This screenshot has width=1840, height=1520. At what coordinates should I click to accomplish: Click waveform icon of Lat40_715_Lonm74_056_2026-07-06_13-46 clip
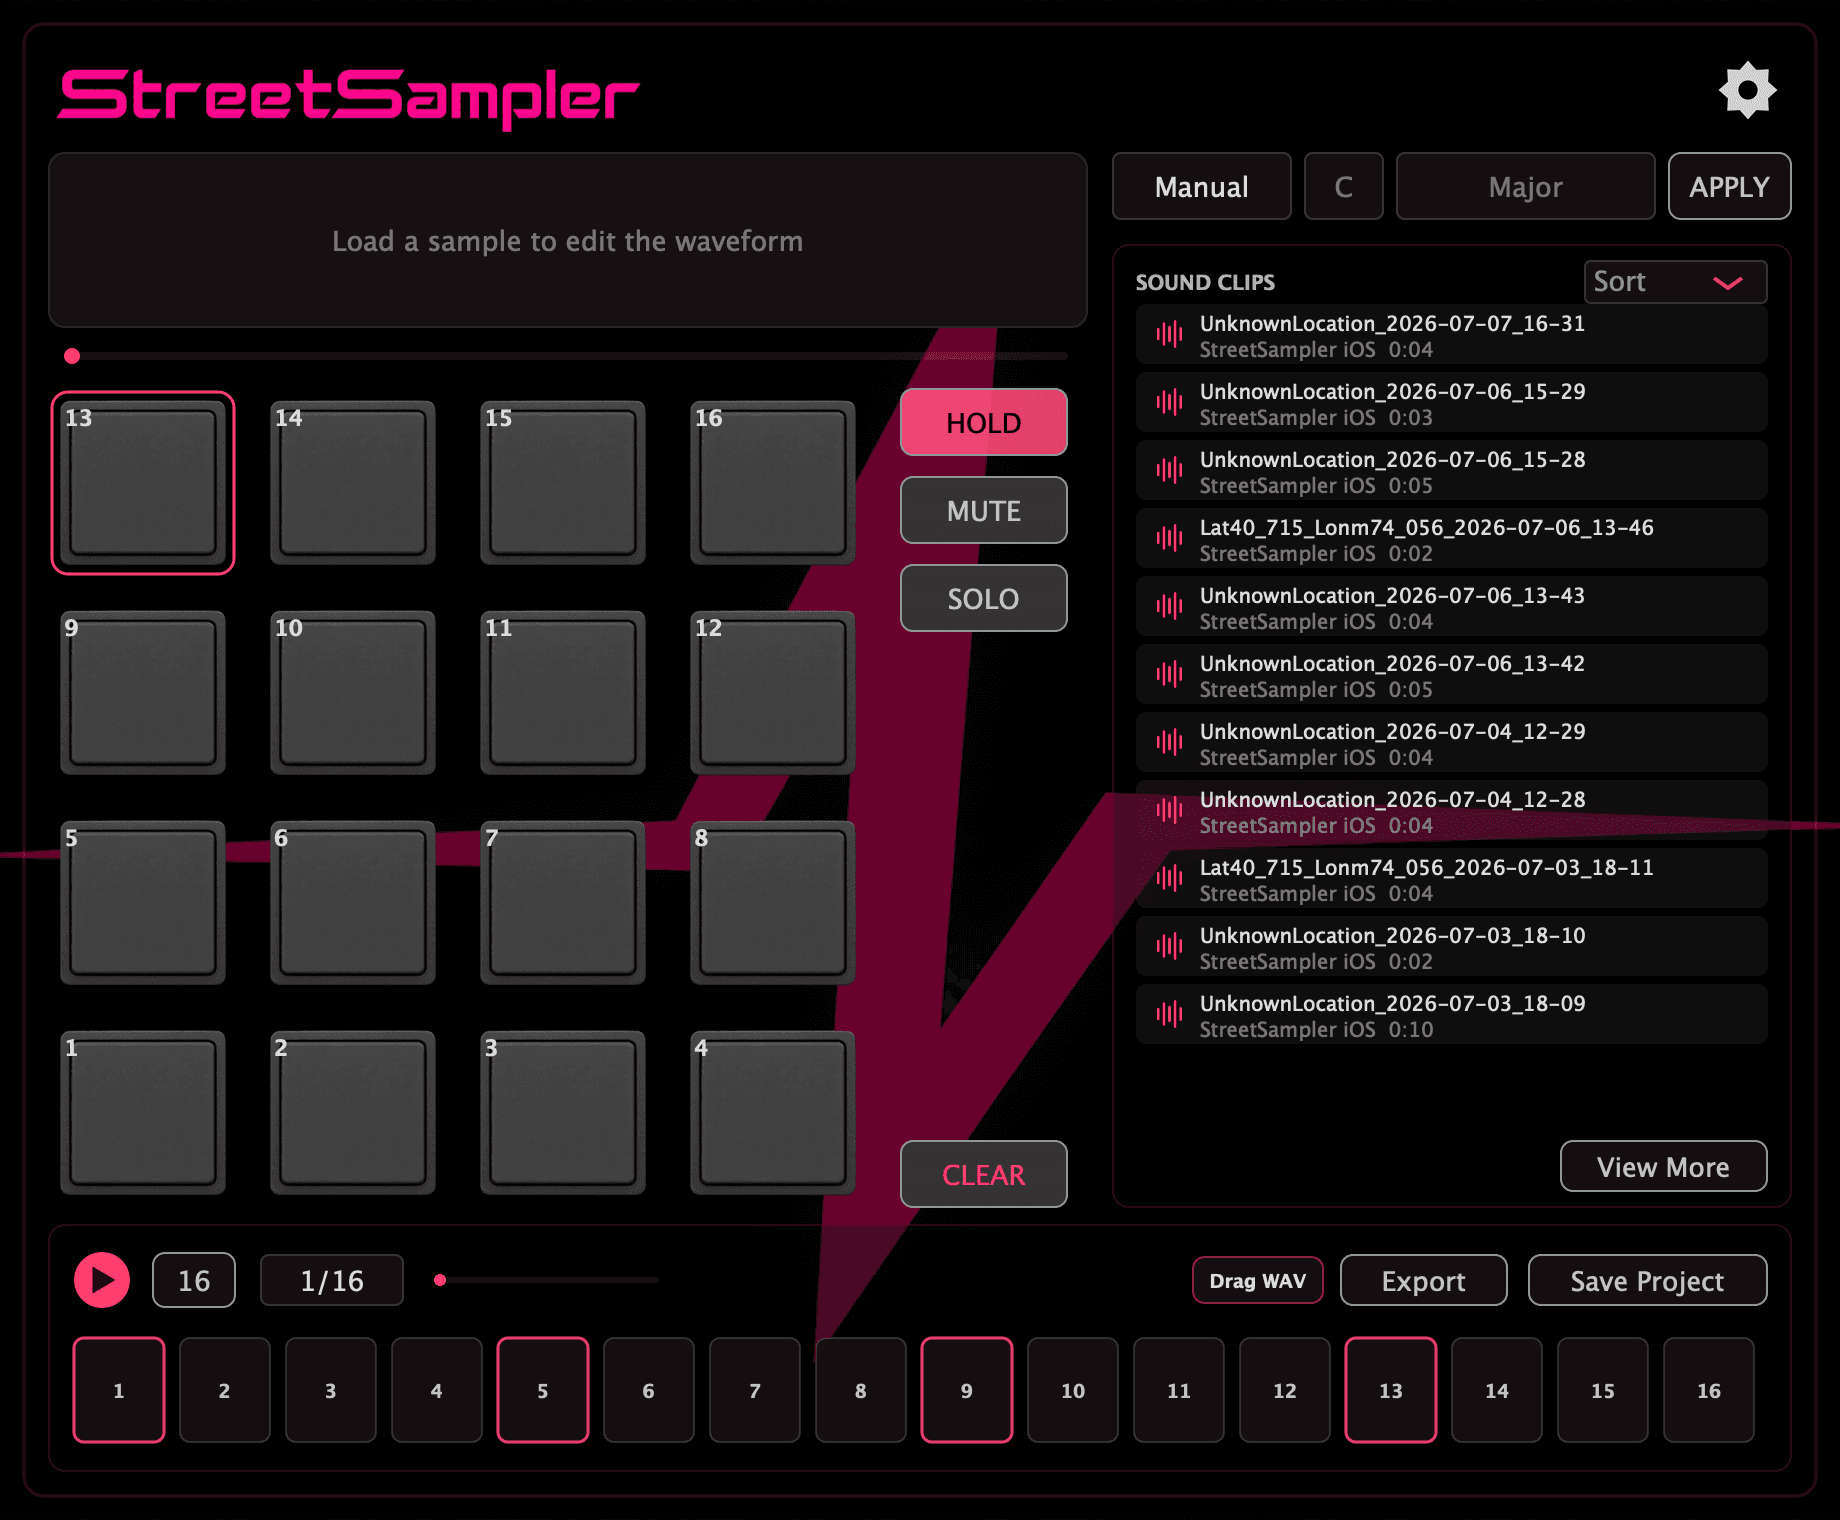coord(1169,538)
